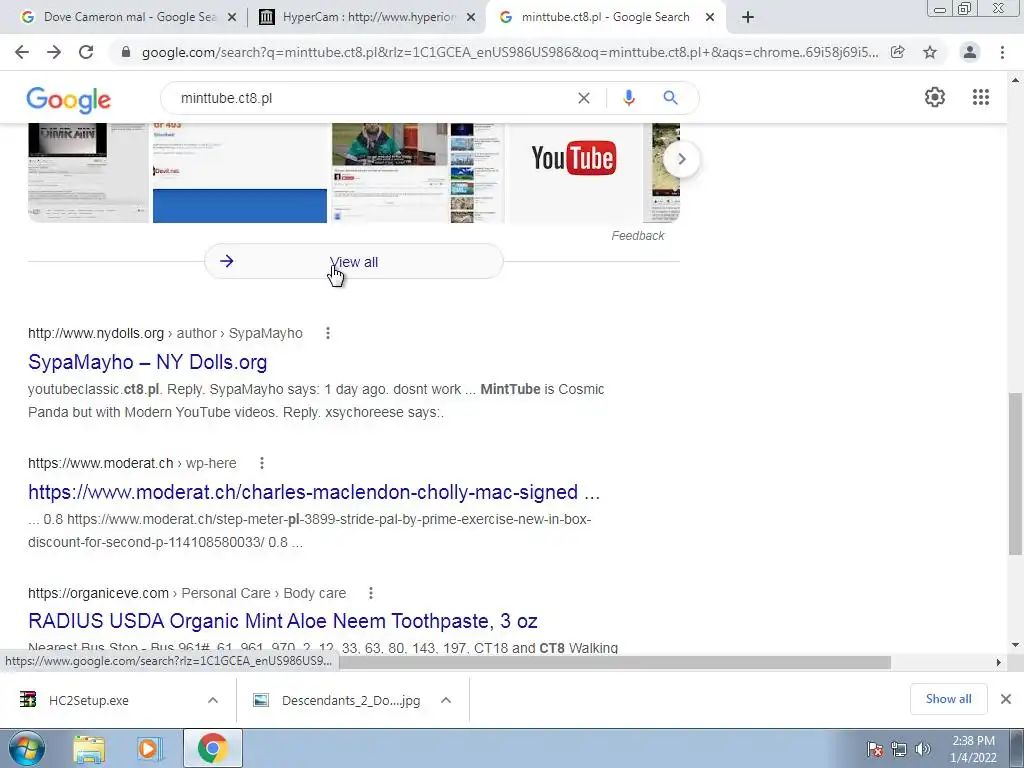Viewport: 1024px width, 768px height.
Task: Open the downloaded Descendants_2 jpg file
Action: [336, 701]
